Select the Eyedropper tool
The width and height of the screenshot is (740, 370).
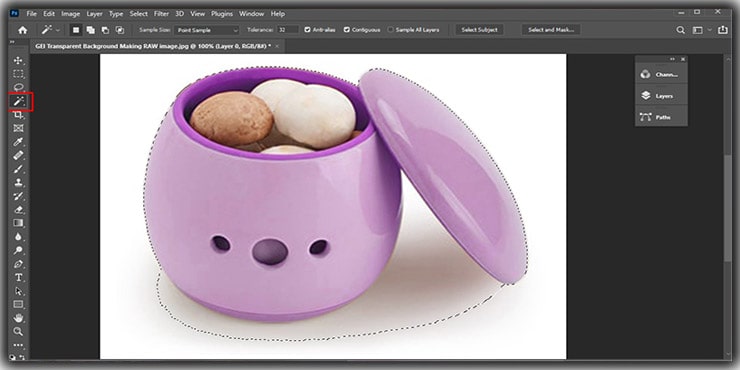pos(18,142)
